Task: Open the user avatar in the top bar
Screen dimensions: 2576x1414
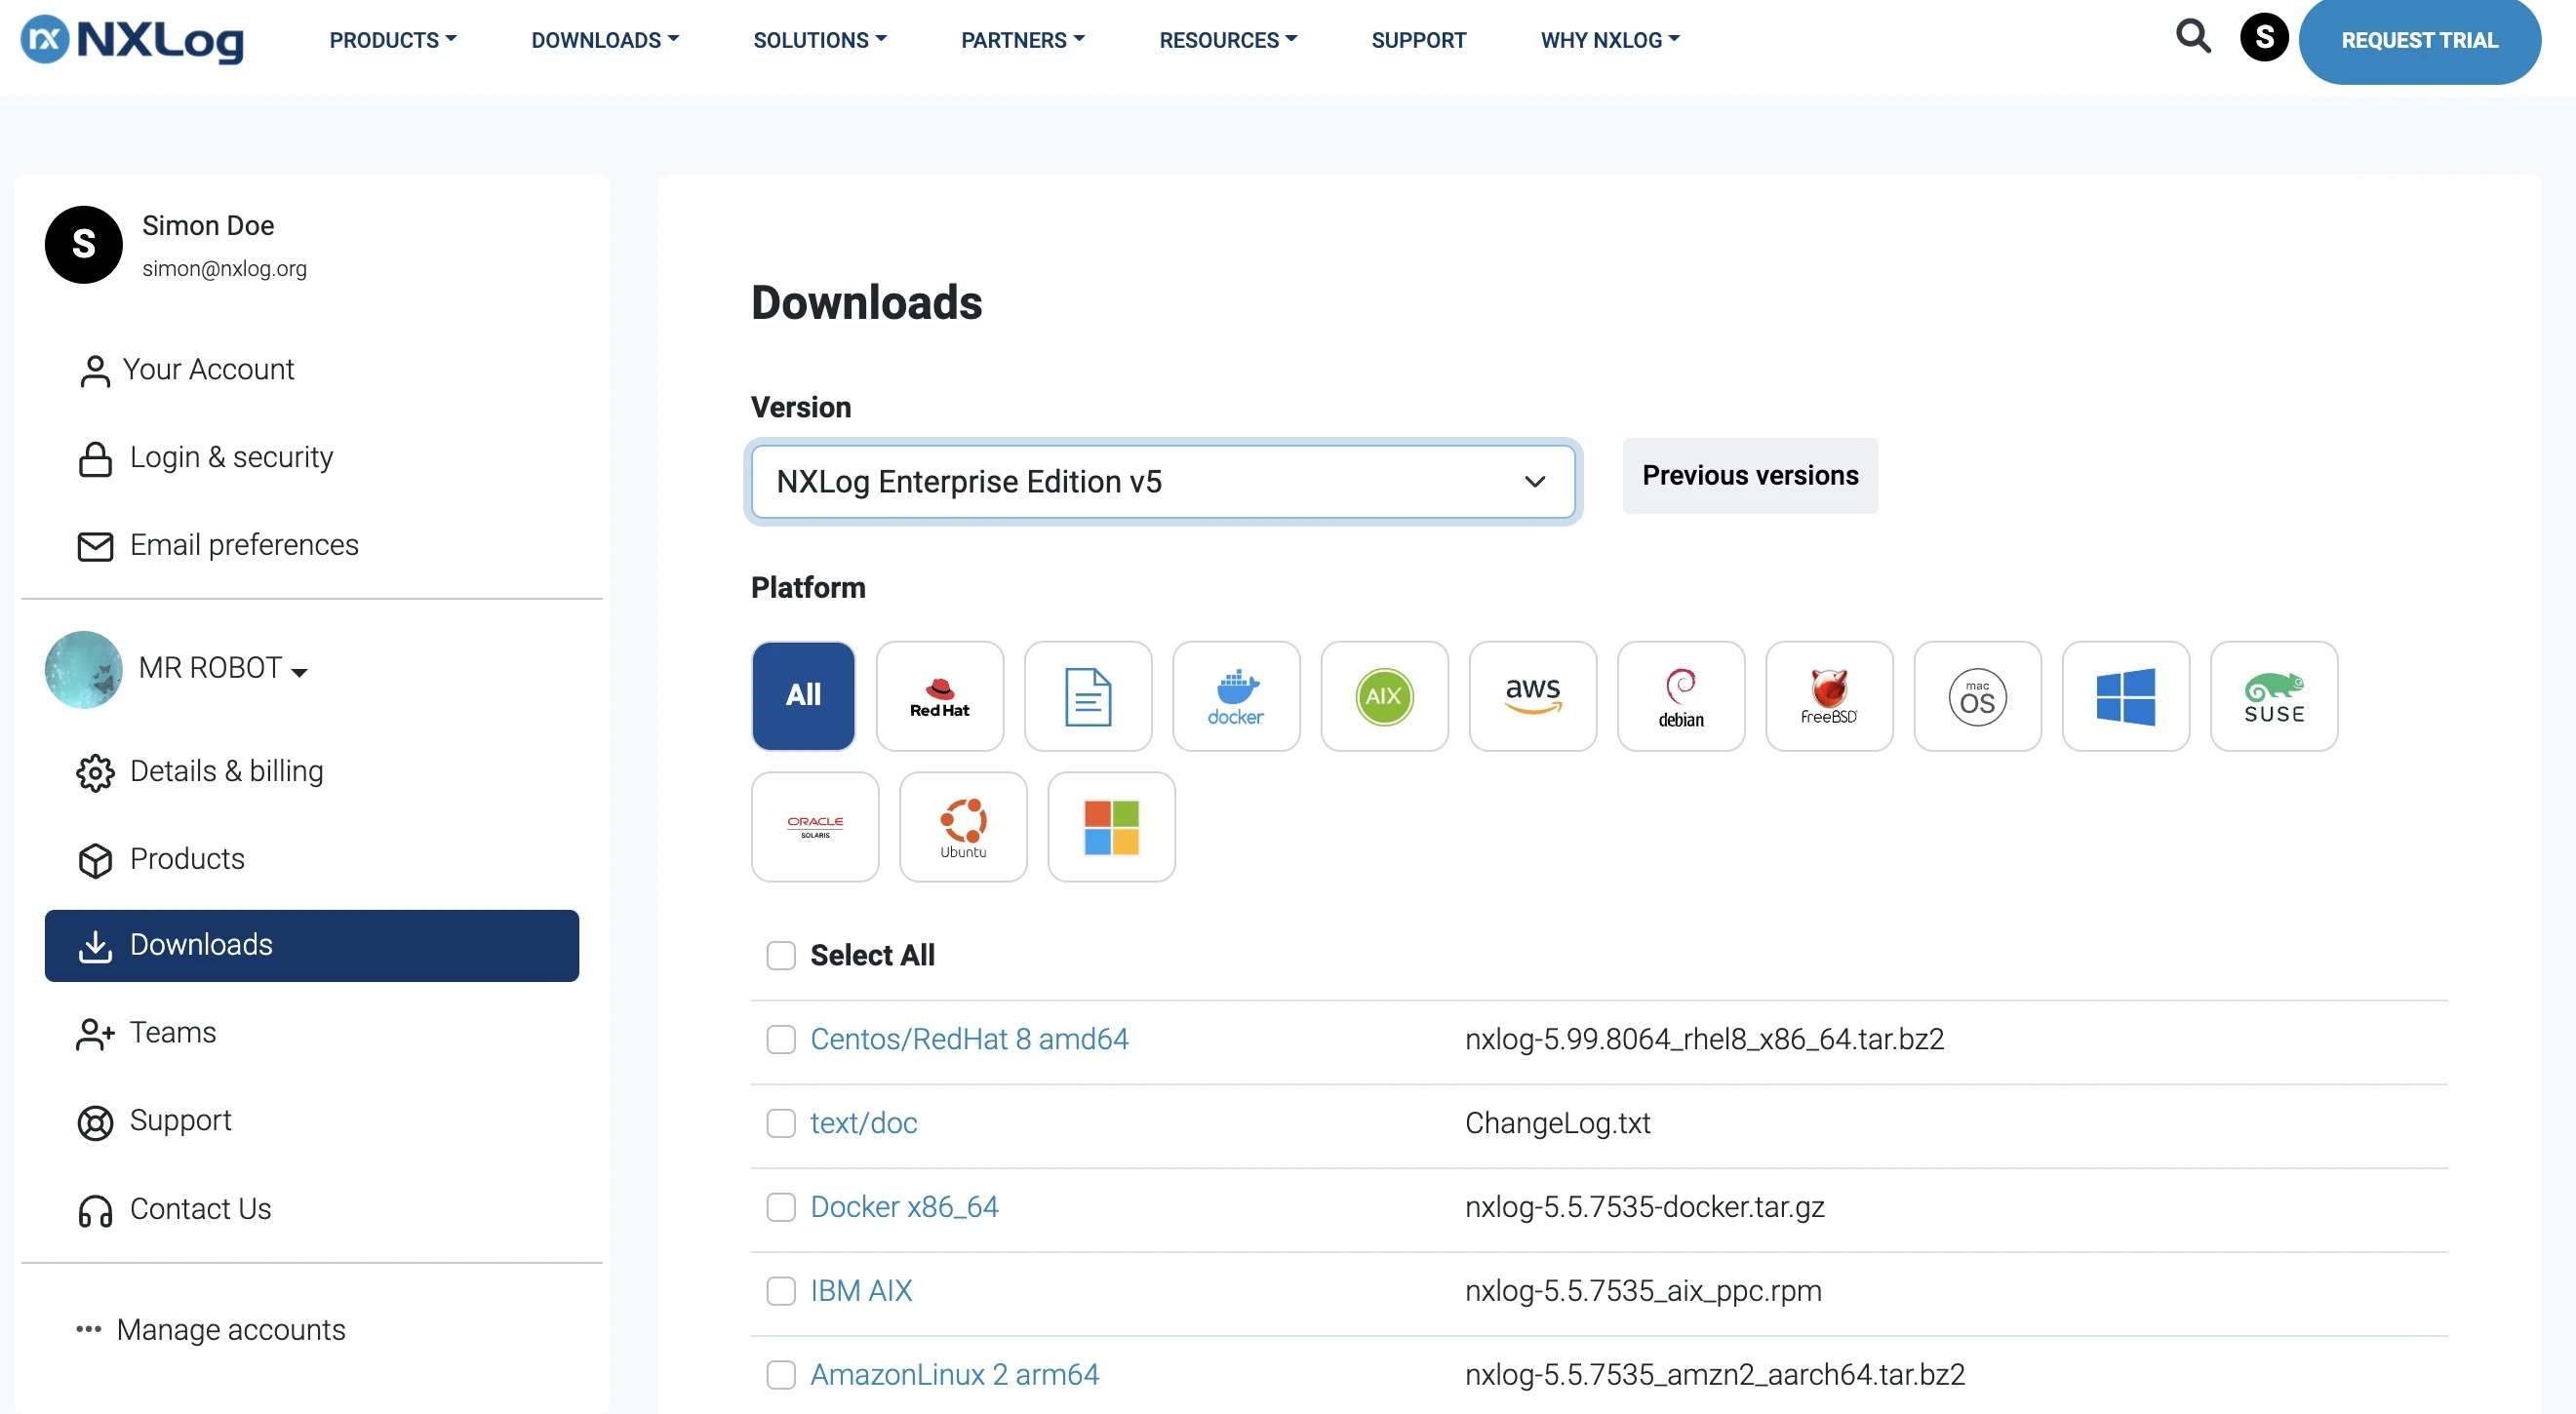Action: (x=2264, y=38)
